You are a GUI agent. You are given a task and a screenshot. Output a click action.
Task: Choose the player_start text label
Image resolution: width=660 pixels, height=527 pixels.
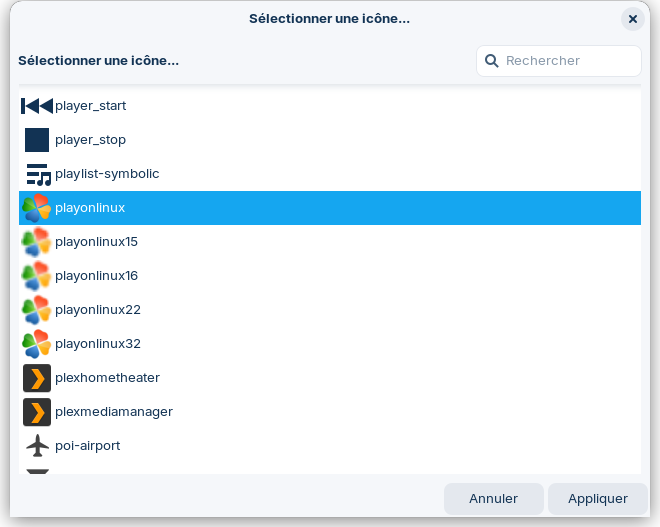pos(90,106)
